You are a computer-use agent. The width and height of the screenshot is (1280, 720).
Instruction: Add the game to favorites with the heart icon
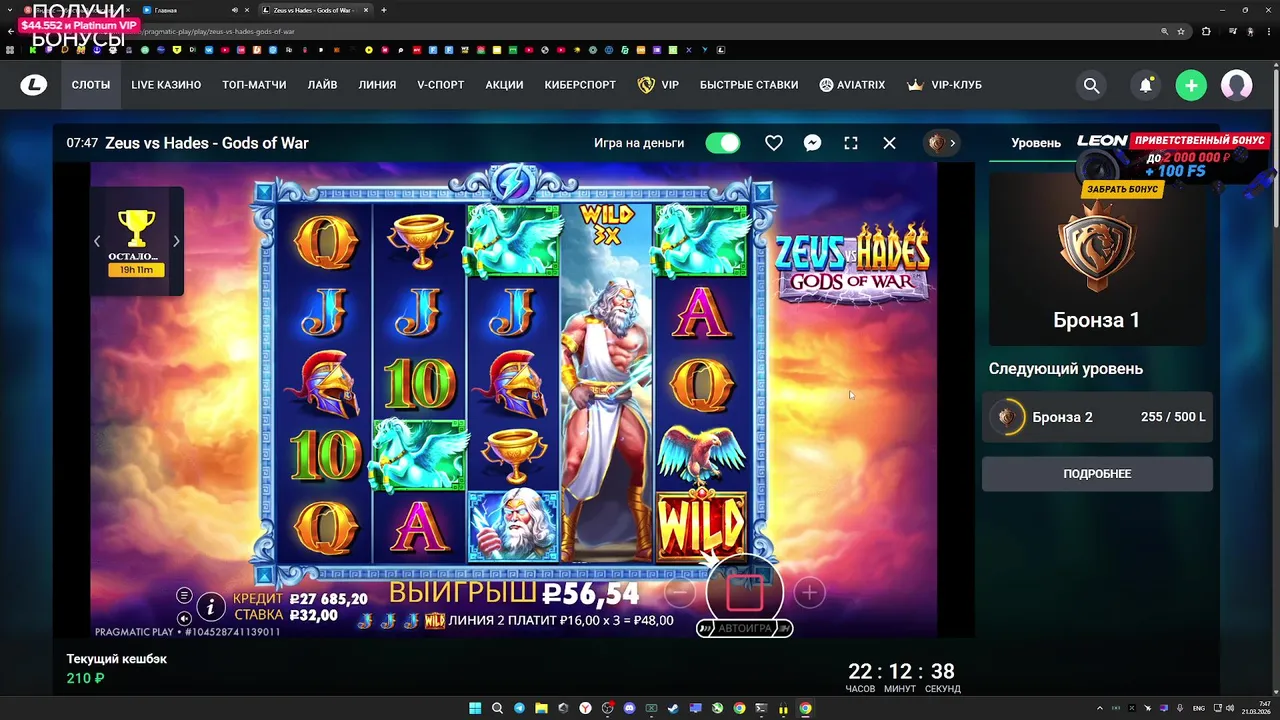[774, 143]
